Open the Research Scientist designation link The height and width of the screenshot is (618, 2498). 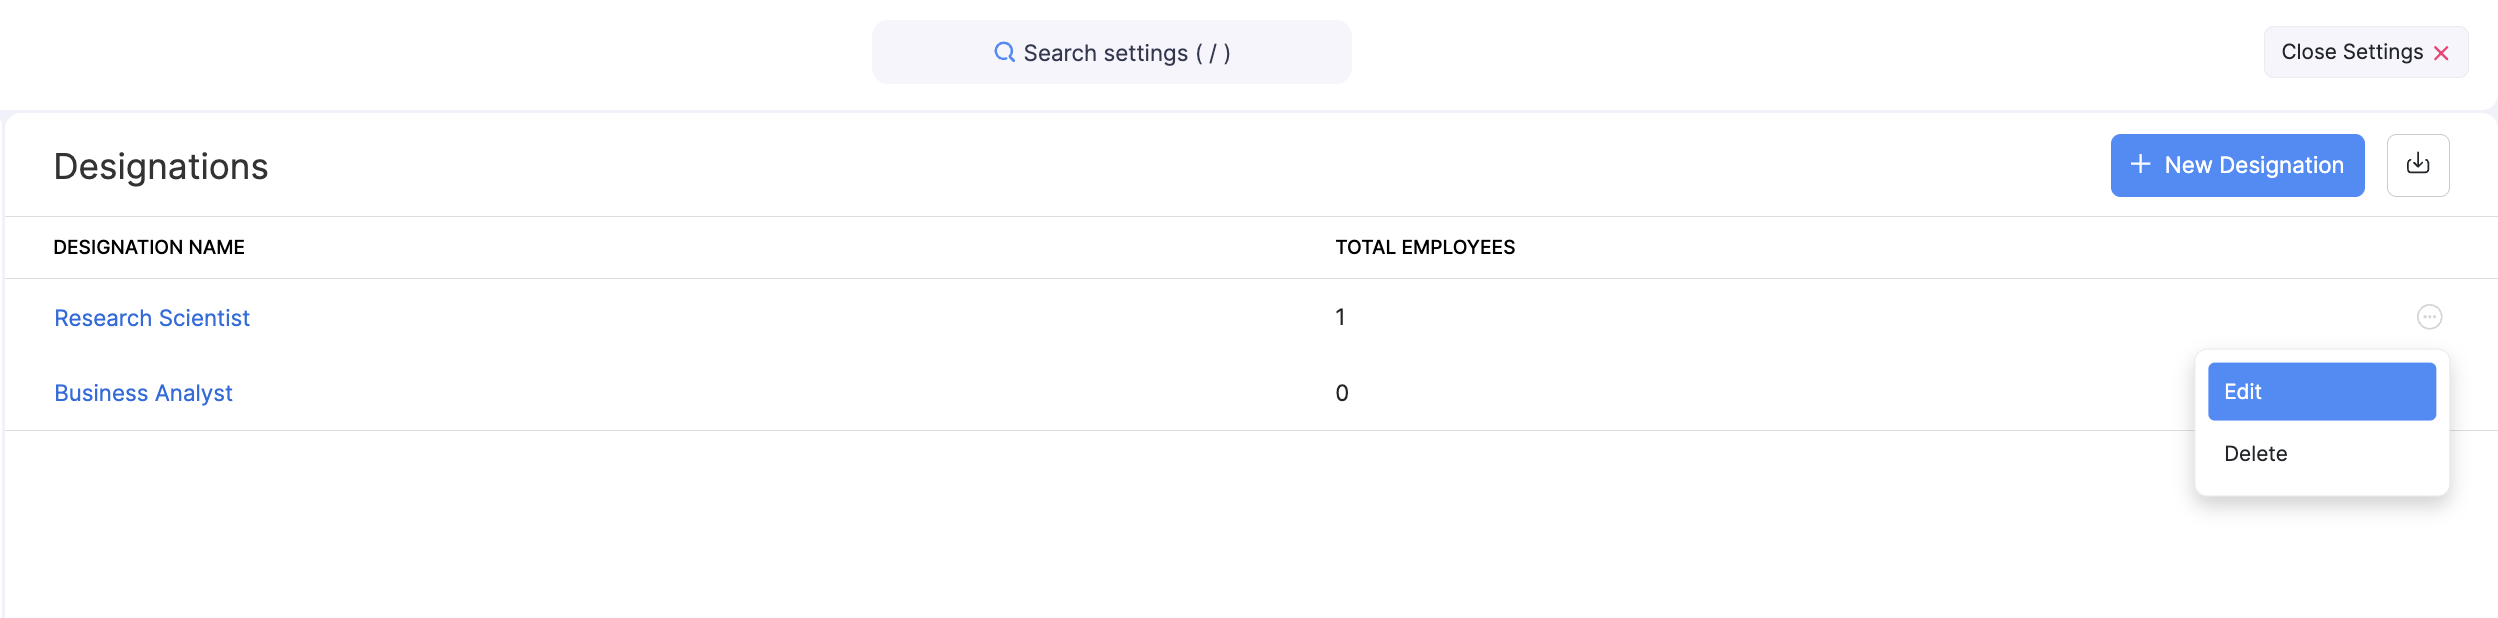pos(152,318)
